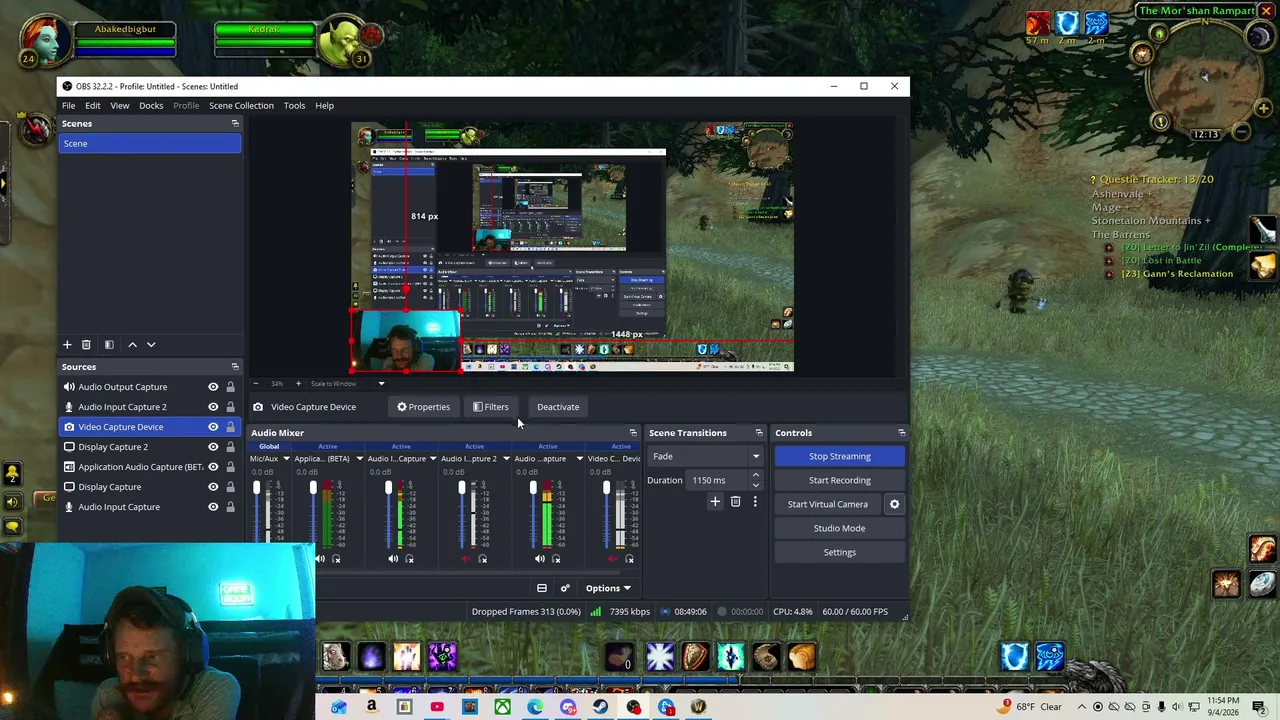1280x720 pixels.
Task: Undock the Sources panel
Action: (235, 367)
